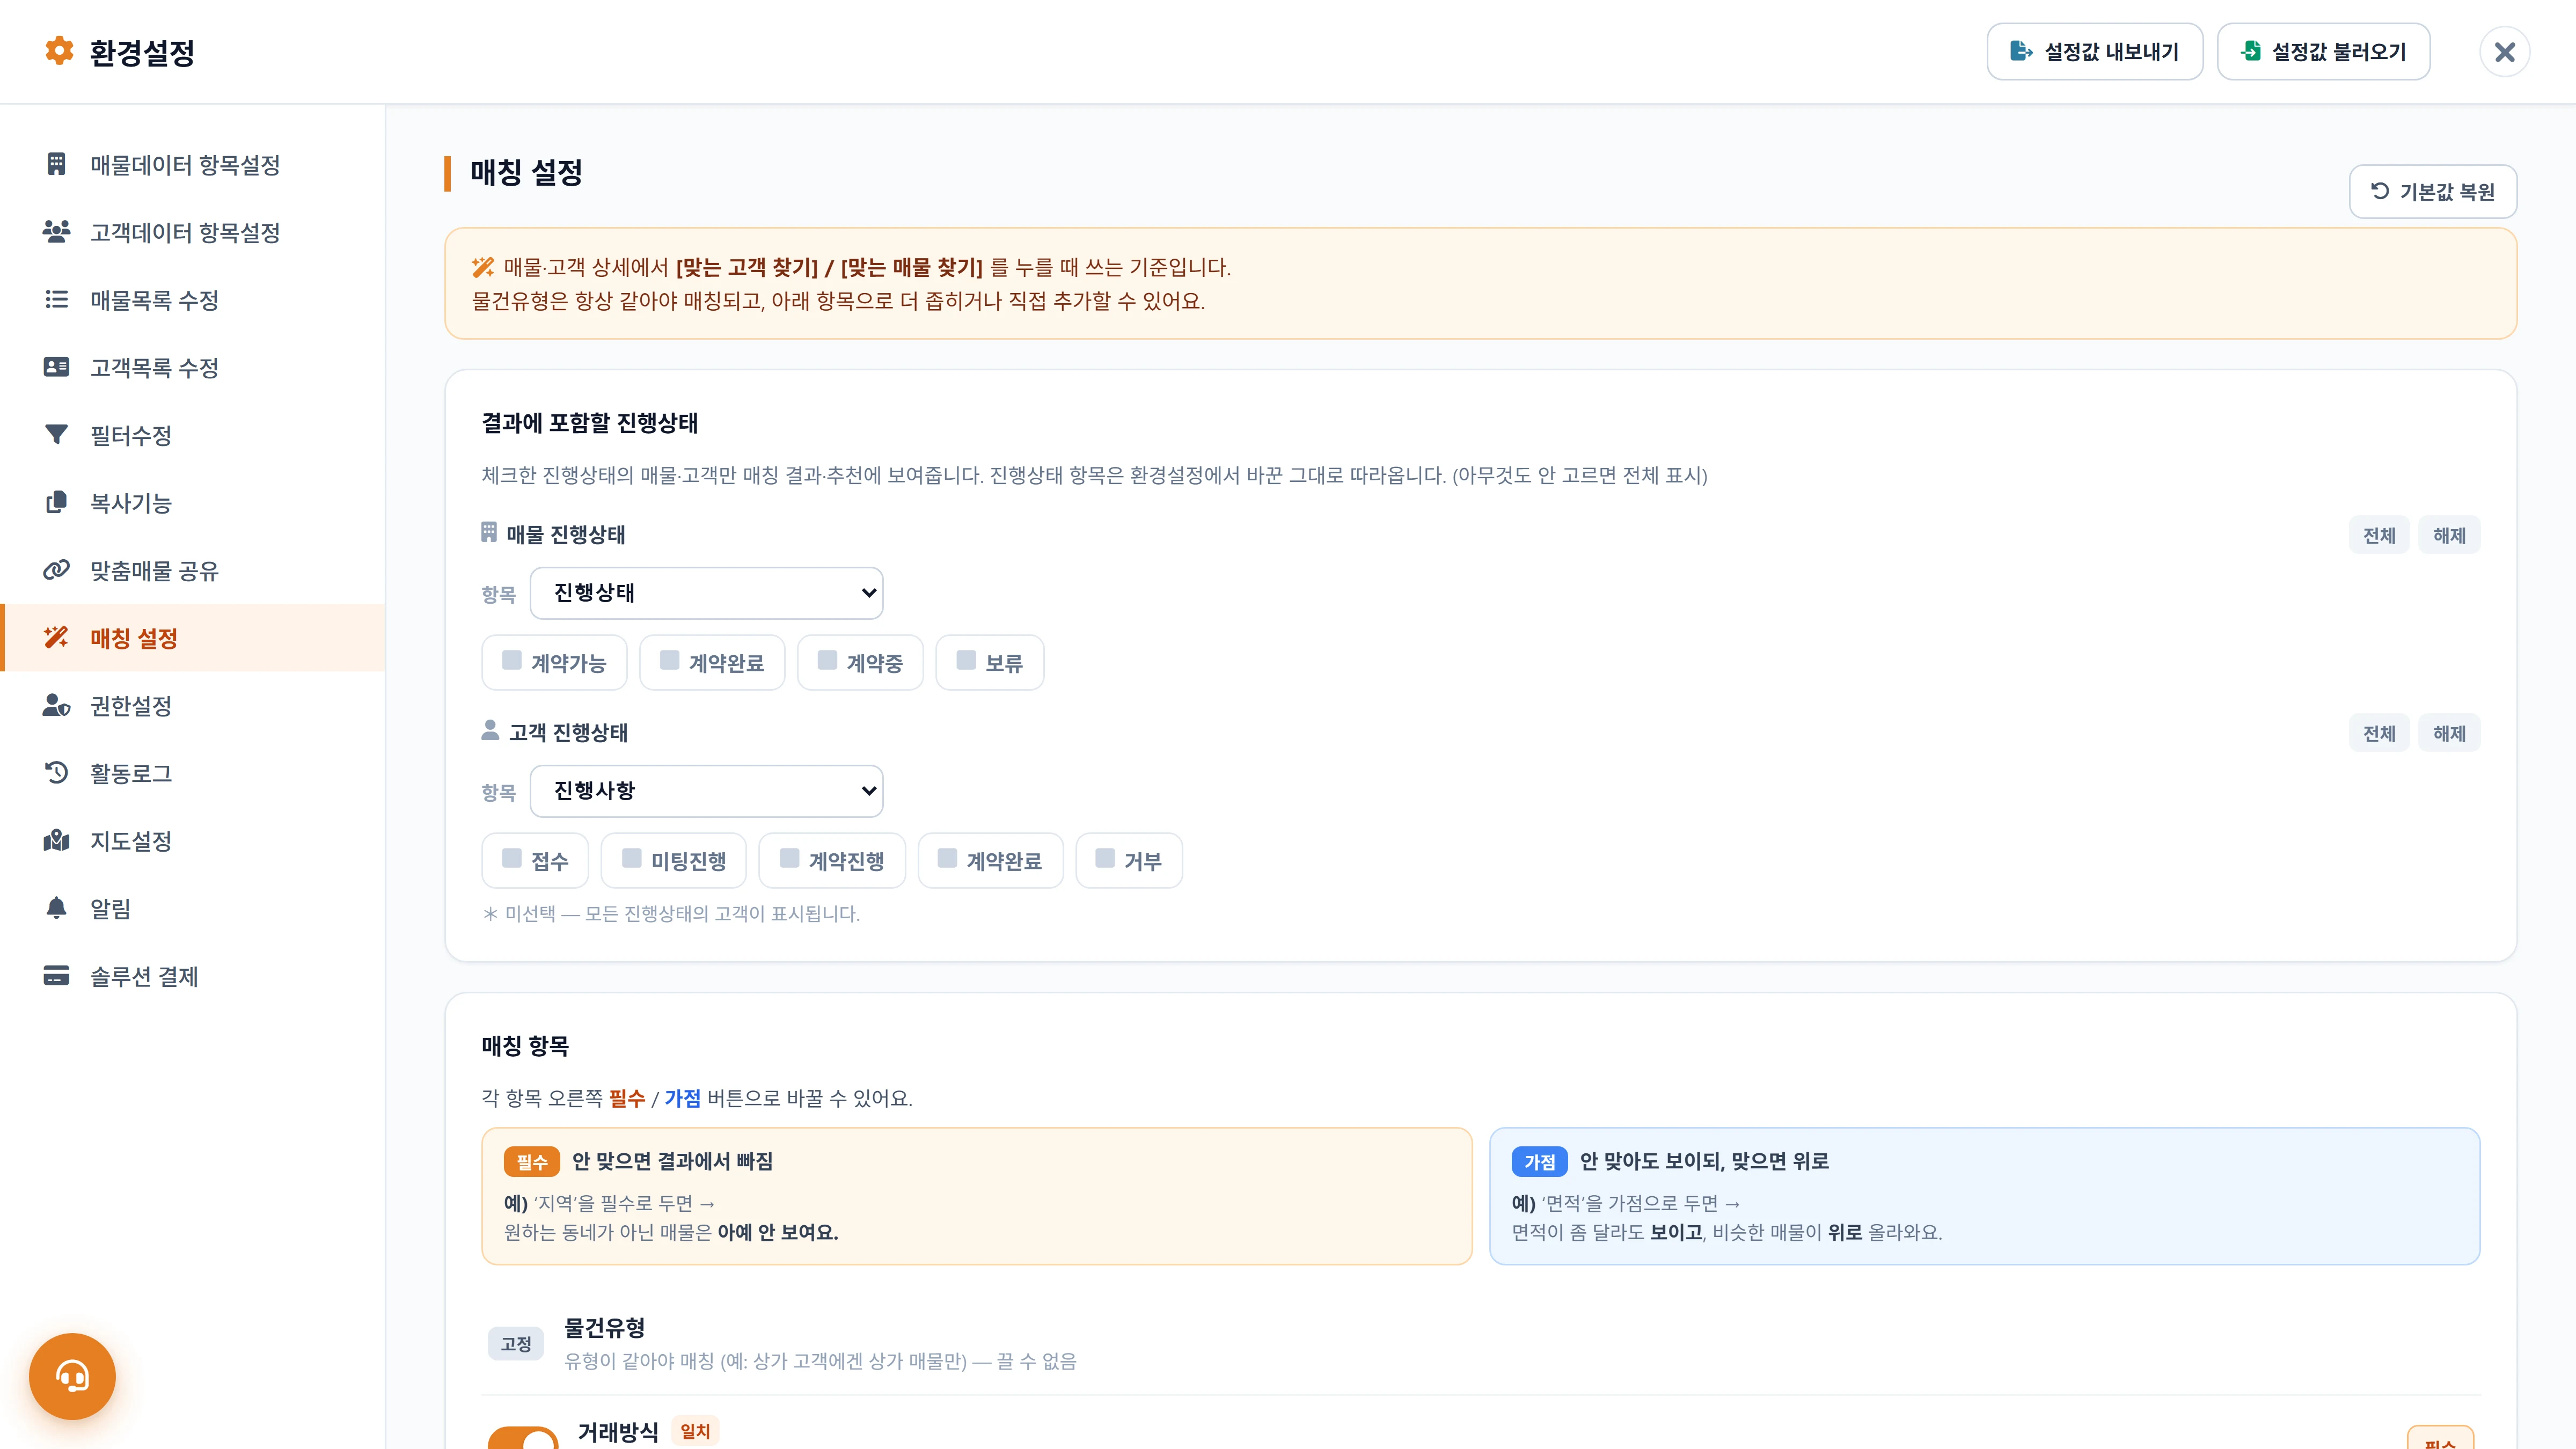Open the headset support chat button
The height and width of the screenshot is (1449, 2576).
pyautogui.click(x=72, y=1376)
